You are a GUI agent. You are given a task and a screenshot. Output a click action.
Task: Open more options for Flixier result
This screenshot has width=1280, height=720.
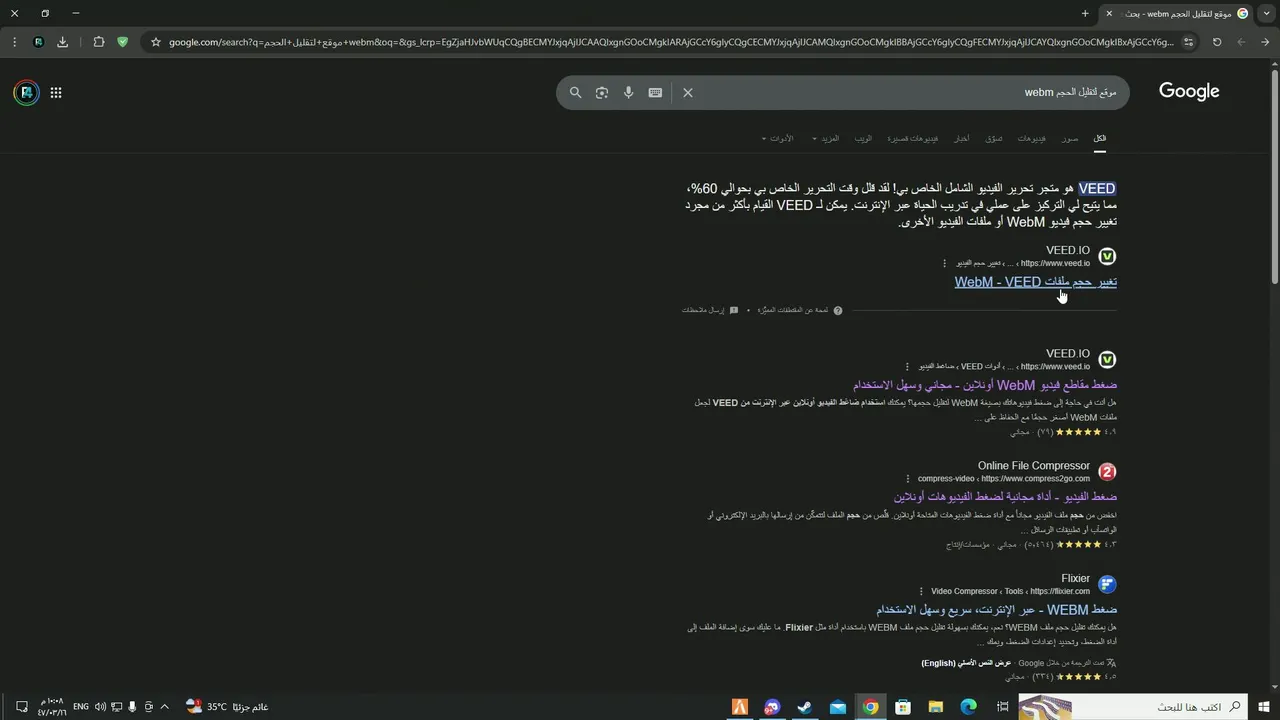click(921, 591)
